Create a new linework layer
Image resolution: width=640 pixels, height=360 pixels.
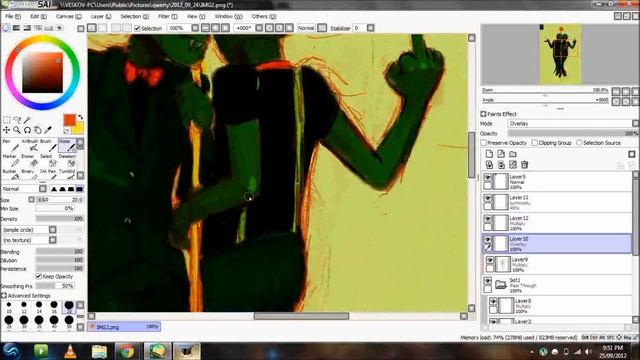click(x=501, y=154)
